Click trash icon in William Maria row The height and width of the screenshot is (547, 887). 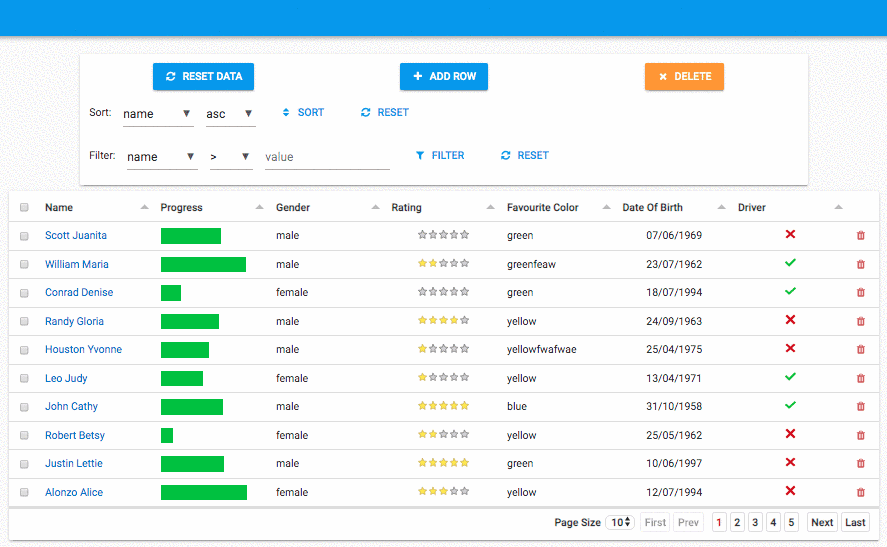[x=860, y=264]
